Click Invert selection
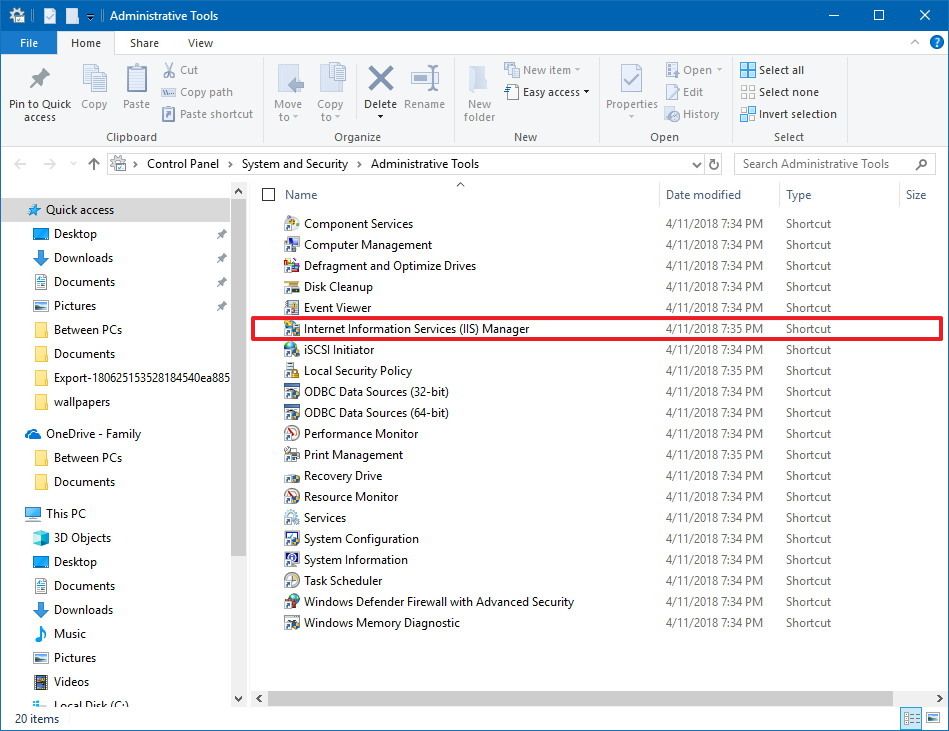Viewport: 949px width, 731px height. coord(788,114)
